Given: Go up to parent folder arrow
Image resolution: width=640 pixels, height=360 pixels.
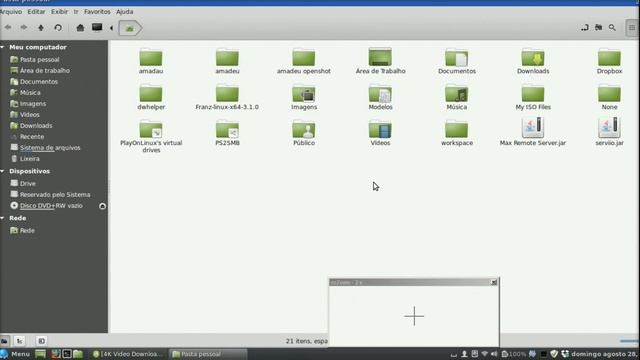Looking at the screenshot, I should (41, 28).
